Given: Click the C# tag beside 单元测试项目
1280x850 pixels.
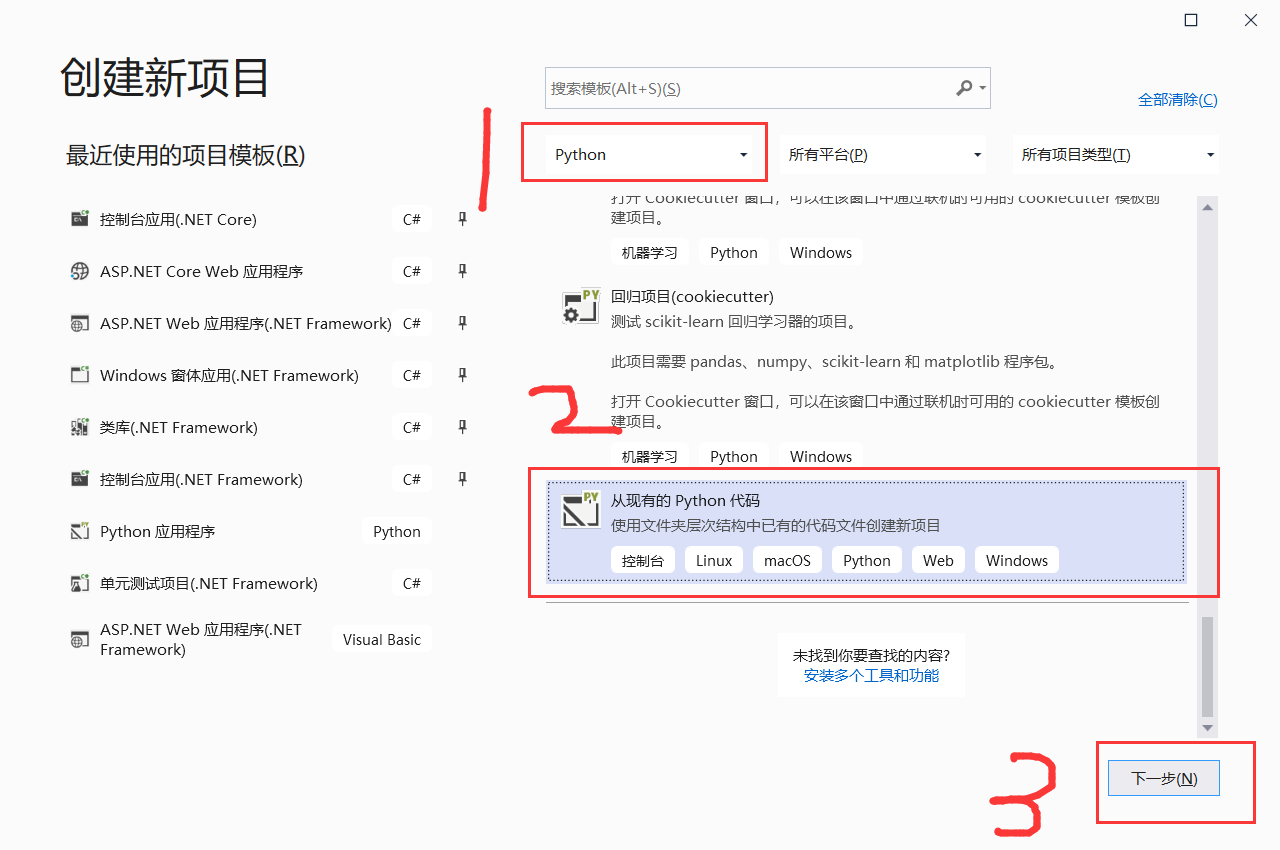Looking at the screenshot, I should (412, 583).
